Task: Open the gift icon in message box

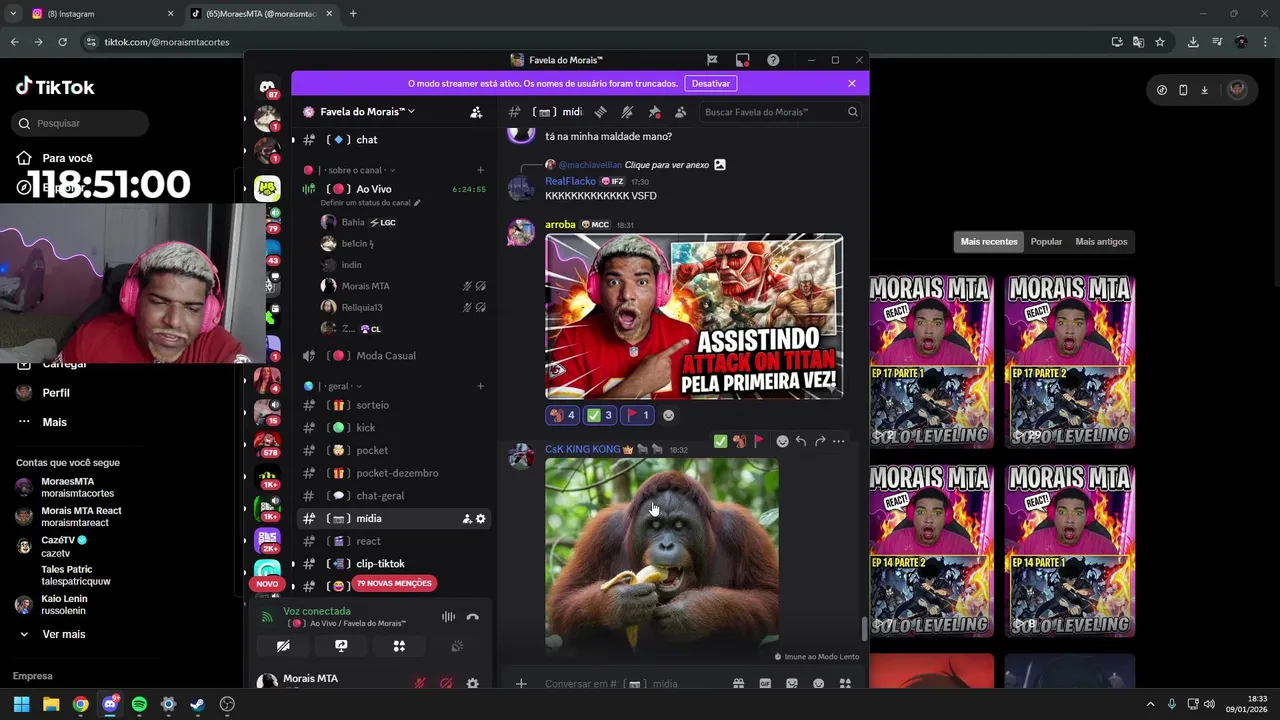Action: click(738, 684)
